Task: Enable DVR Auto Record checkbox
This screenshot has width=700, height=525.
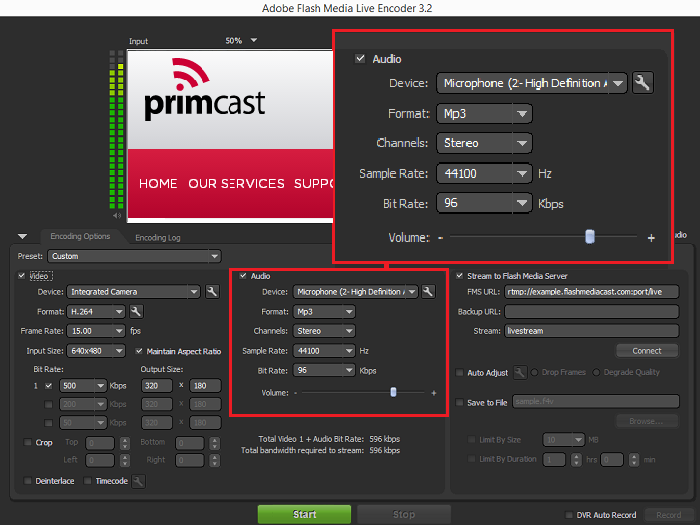Action: 569,515
